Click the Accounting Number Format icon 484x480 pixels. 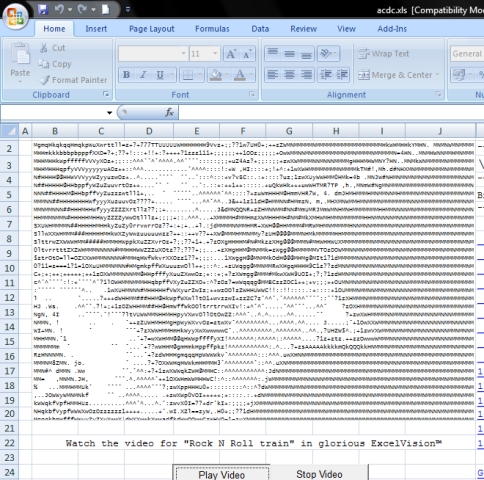[x=459, y=75]
